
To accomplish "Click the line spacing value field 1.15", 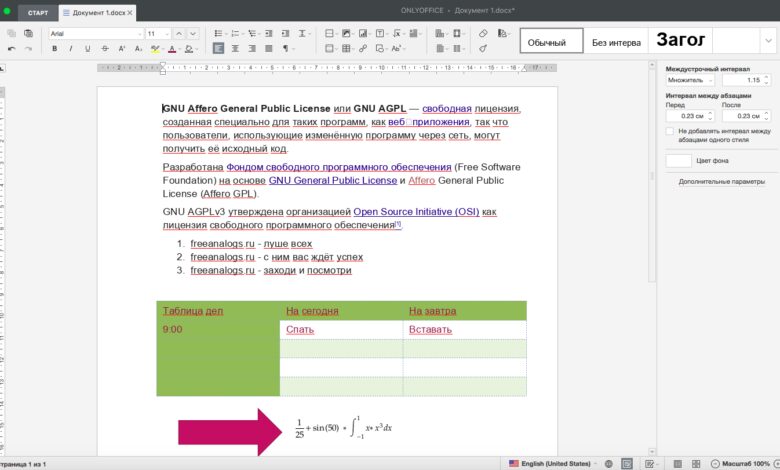I will [x=746, y=80].
